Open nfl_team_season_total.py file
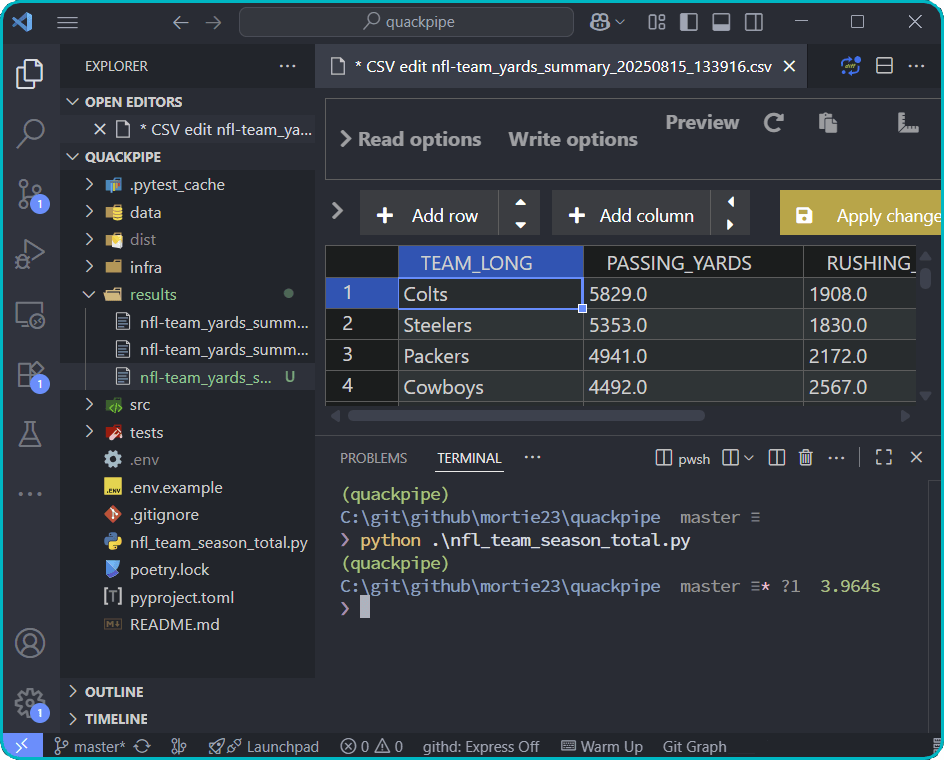Image resolution: width=944 pixels, height=760 pixels. [x=188, y=543]
